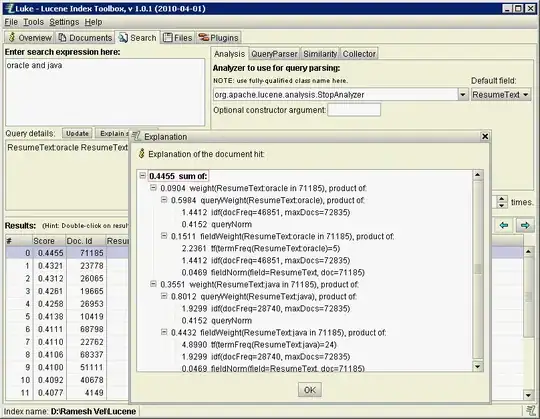Click OK in the Explanation dialog
The height and width of the screenshot is (419, 540).
point(310,390)
